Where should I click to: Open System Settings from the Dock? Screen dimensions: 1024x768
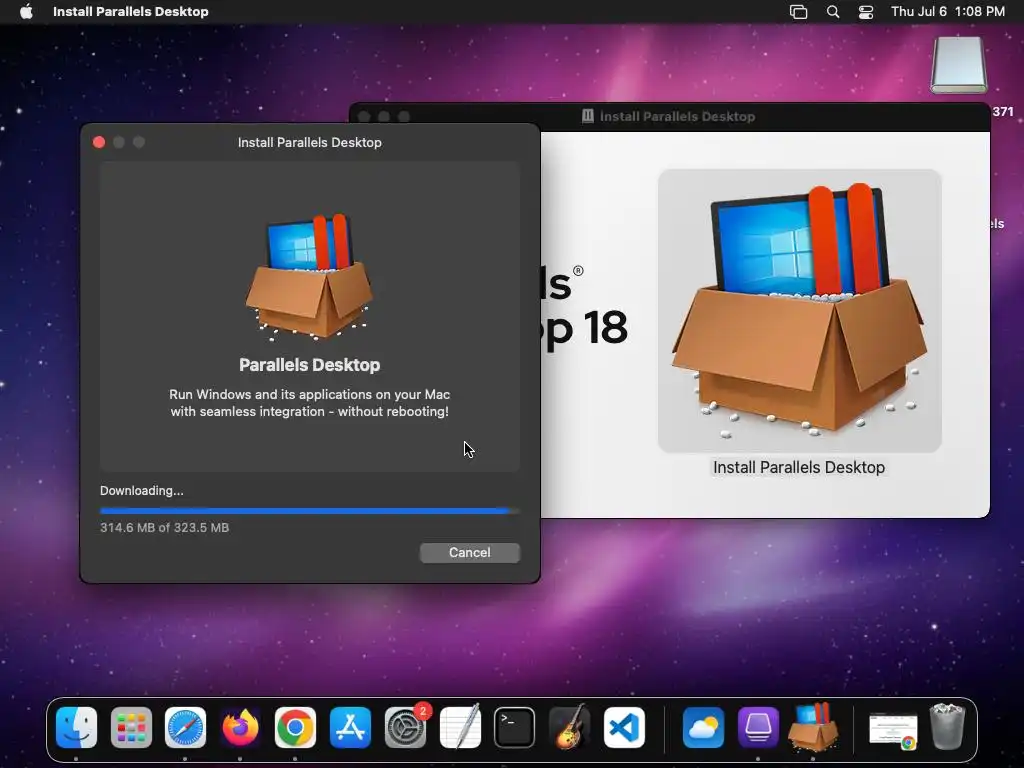pos(406,728)
